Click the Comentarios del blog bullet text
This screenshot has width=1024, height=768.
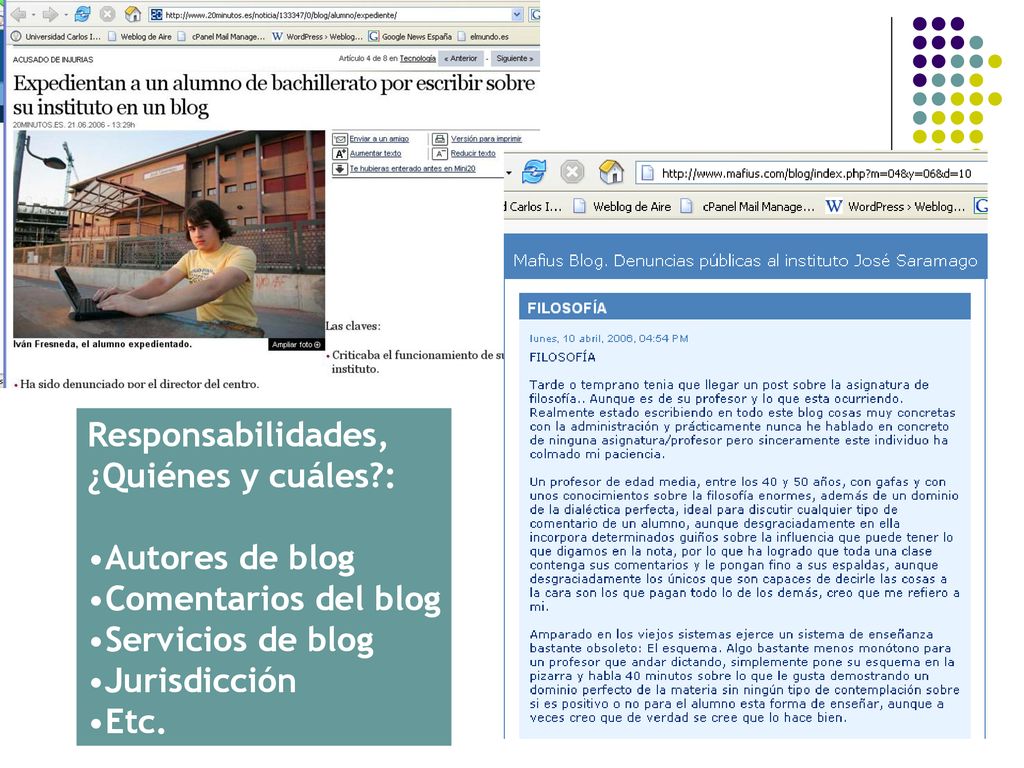click(272, 600)
